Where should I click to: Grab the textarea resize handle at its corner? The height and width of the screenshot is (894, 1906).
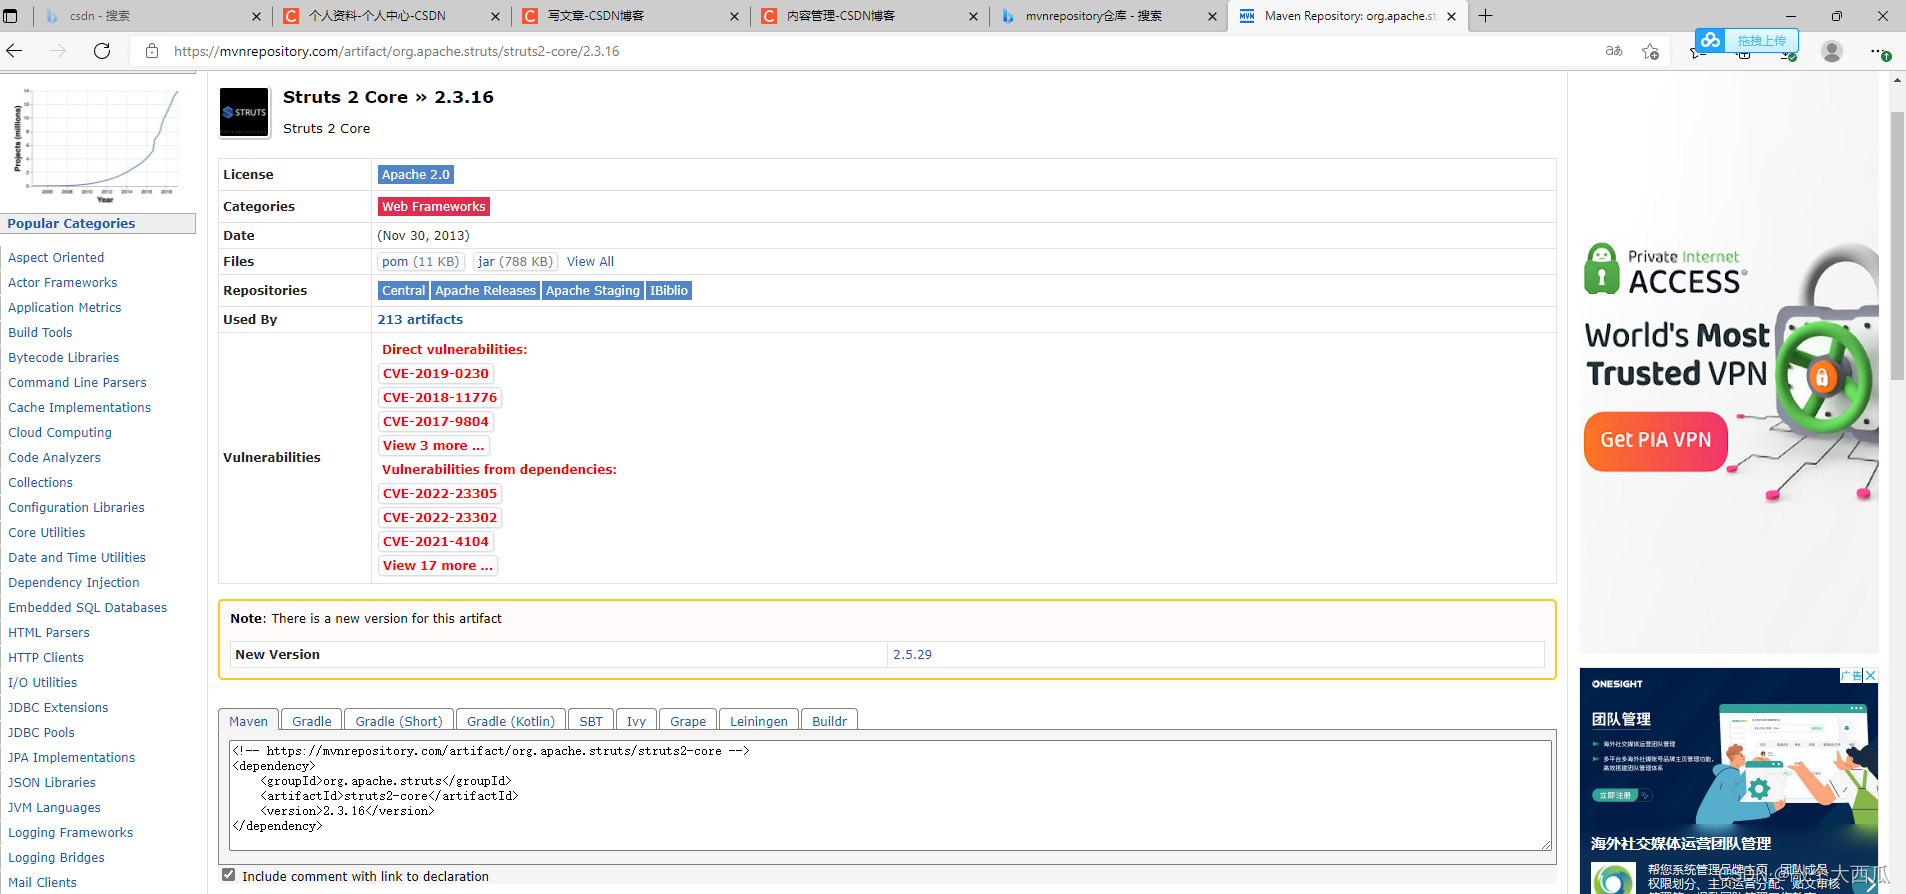[x=1546, y=845]
